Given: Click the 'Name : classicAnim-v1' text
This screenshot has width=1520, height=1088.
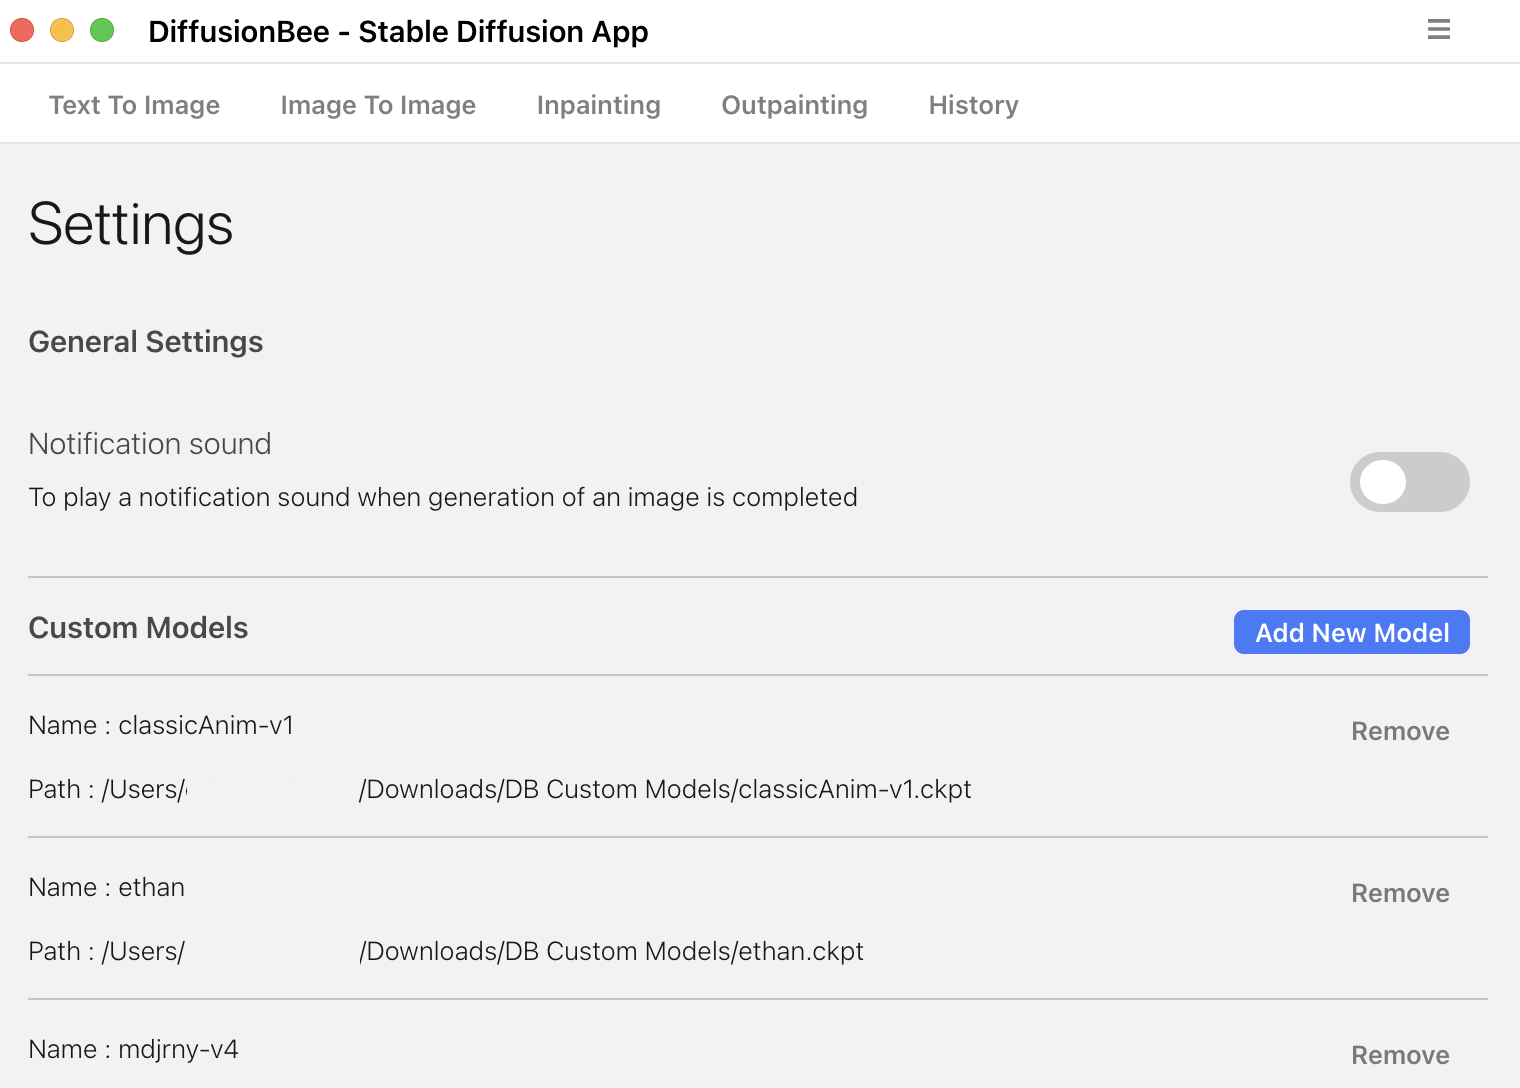Looking at the screenshot, I should point(161,725).
